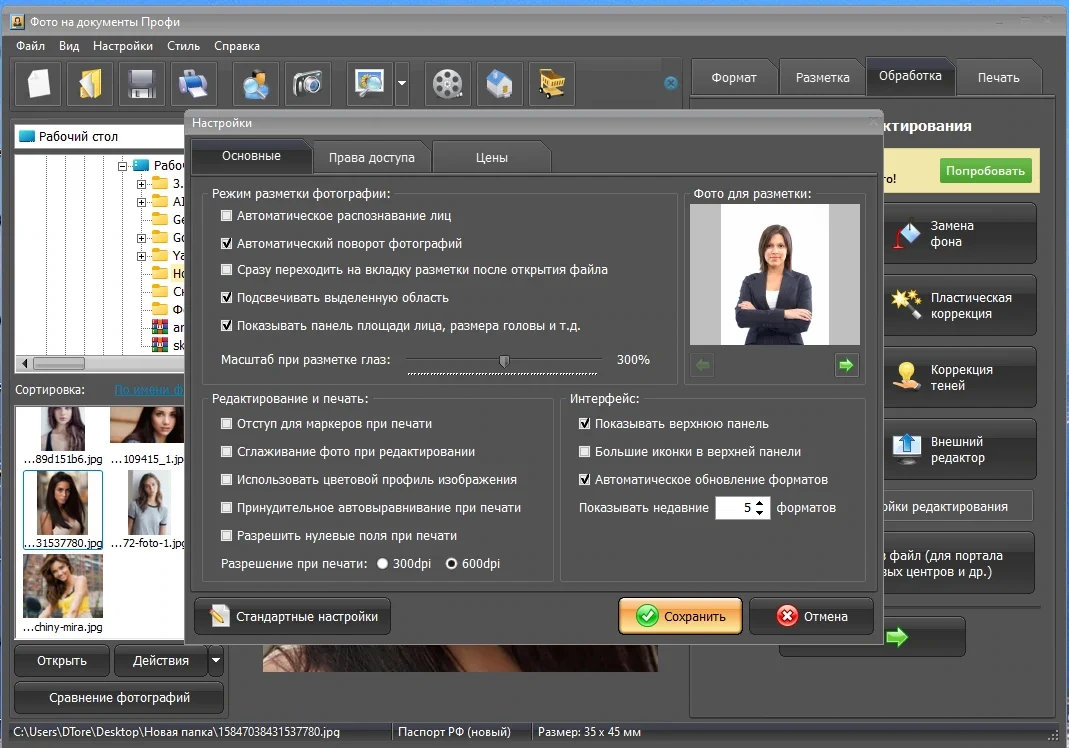
Task: Collapse the Рабочий стол tree node
Action: pos(123,166)
